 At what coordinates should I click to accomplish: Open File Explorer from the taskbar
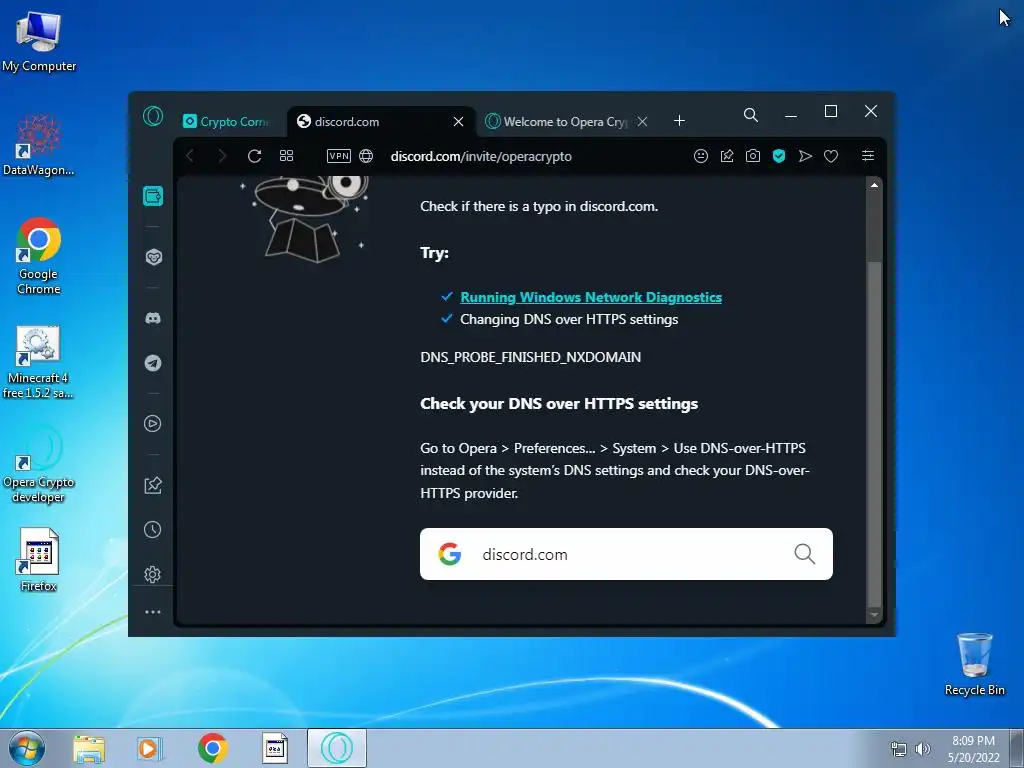click(89, 748)
